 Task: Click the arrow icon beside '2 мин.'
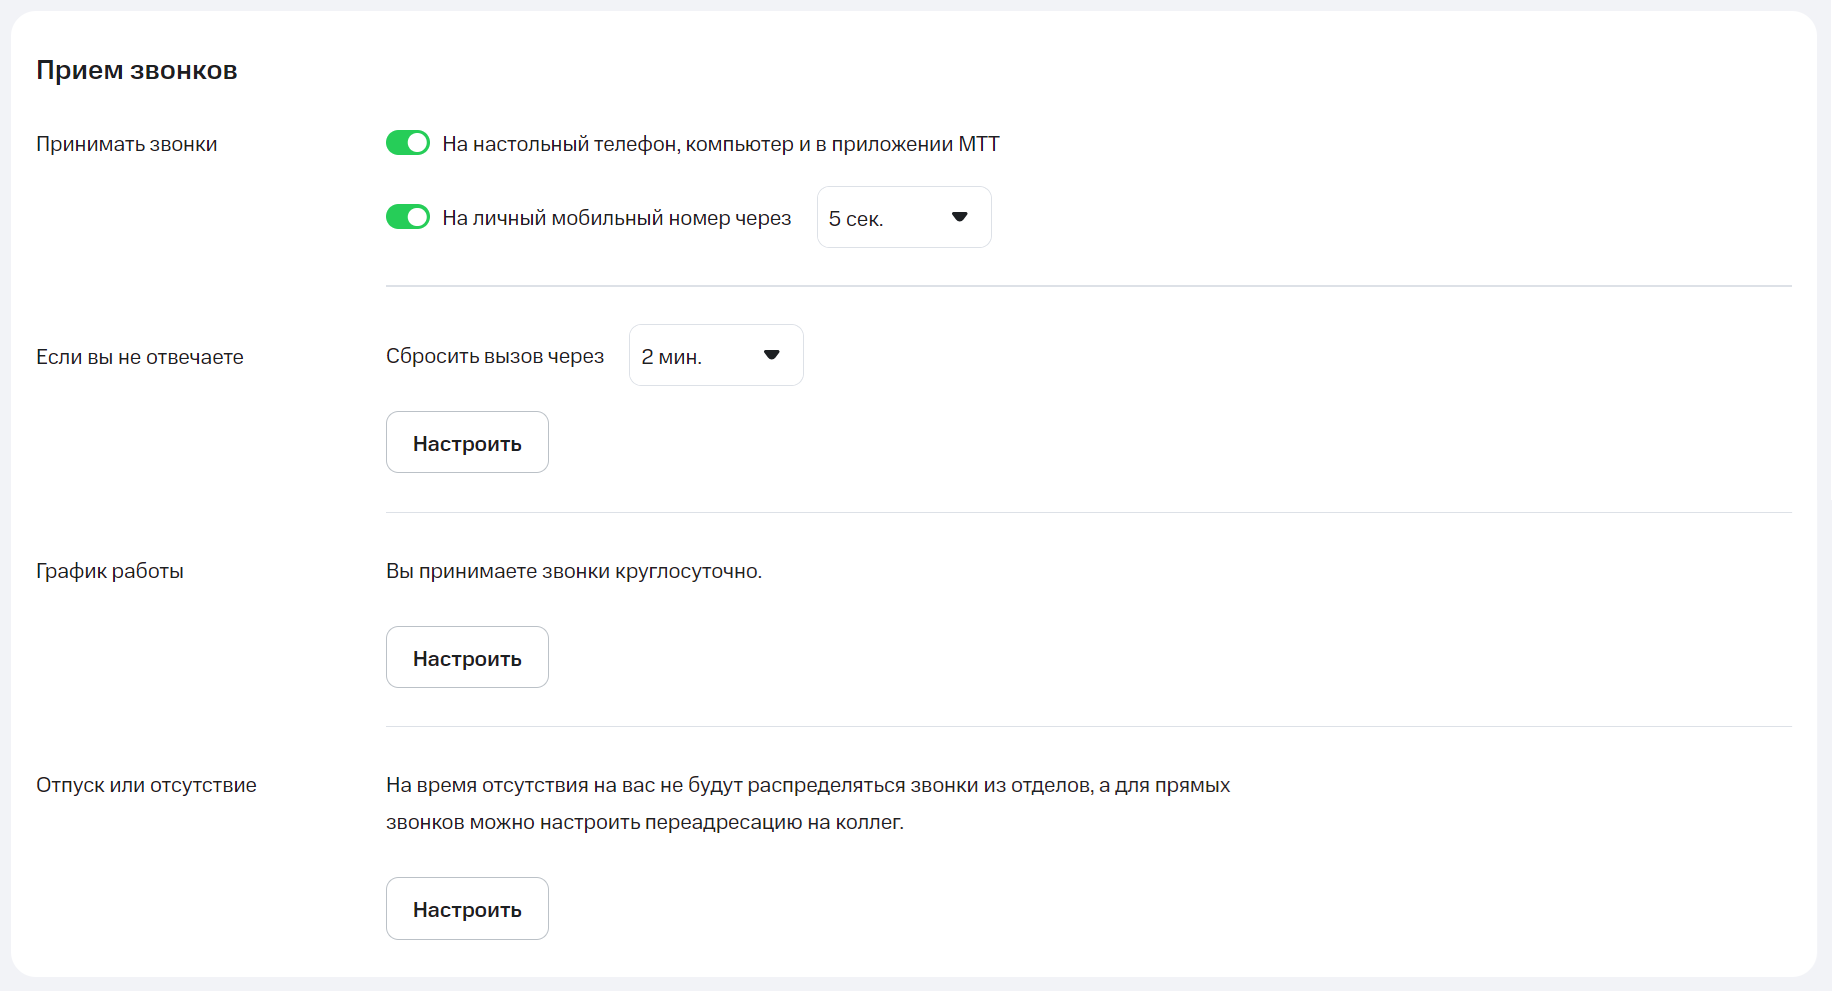771,355
